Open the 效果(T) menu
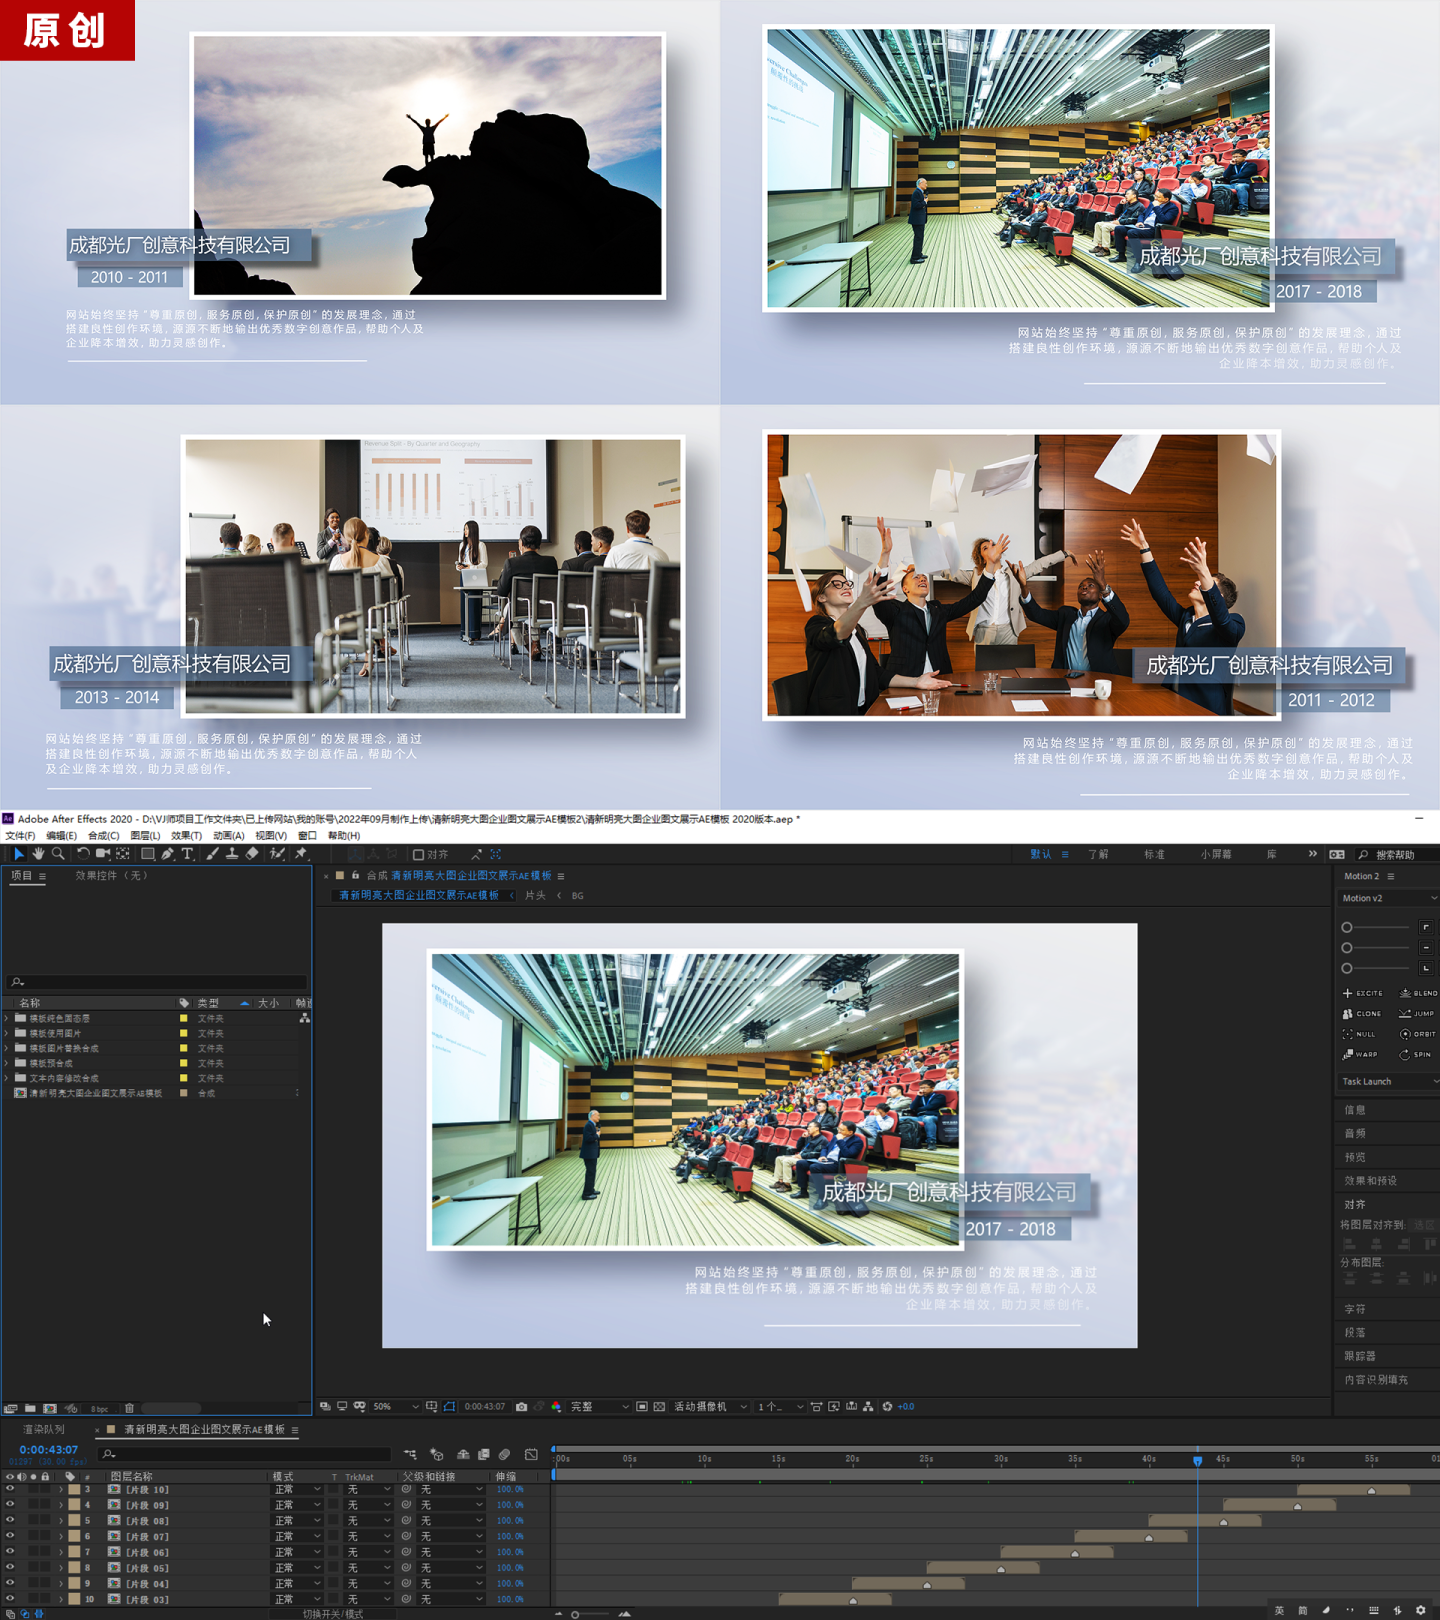 click(x=186, y=836)
